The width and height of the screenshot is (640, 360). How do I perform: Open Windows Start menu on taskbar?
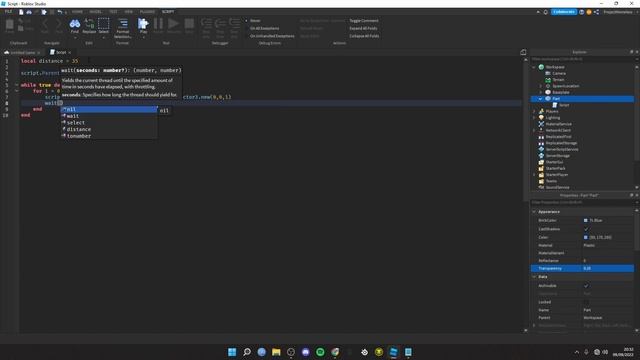(232, 352)
